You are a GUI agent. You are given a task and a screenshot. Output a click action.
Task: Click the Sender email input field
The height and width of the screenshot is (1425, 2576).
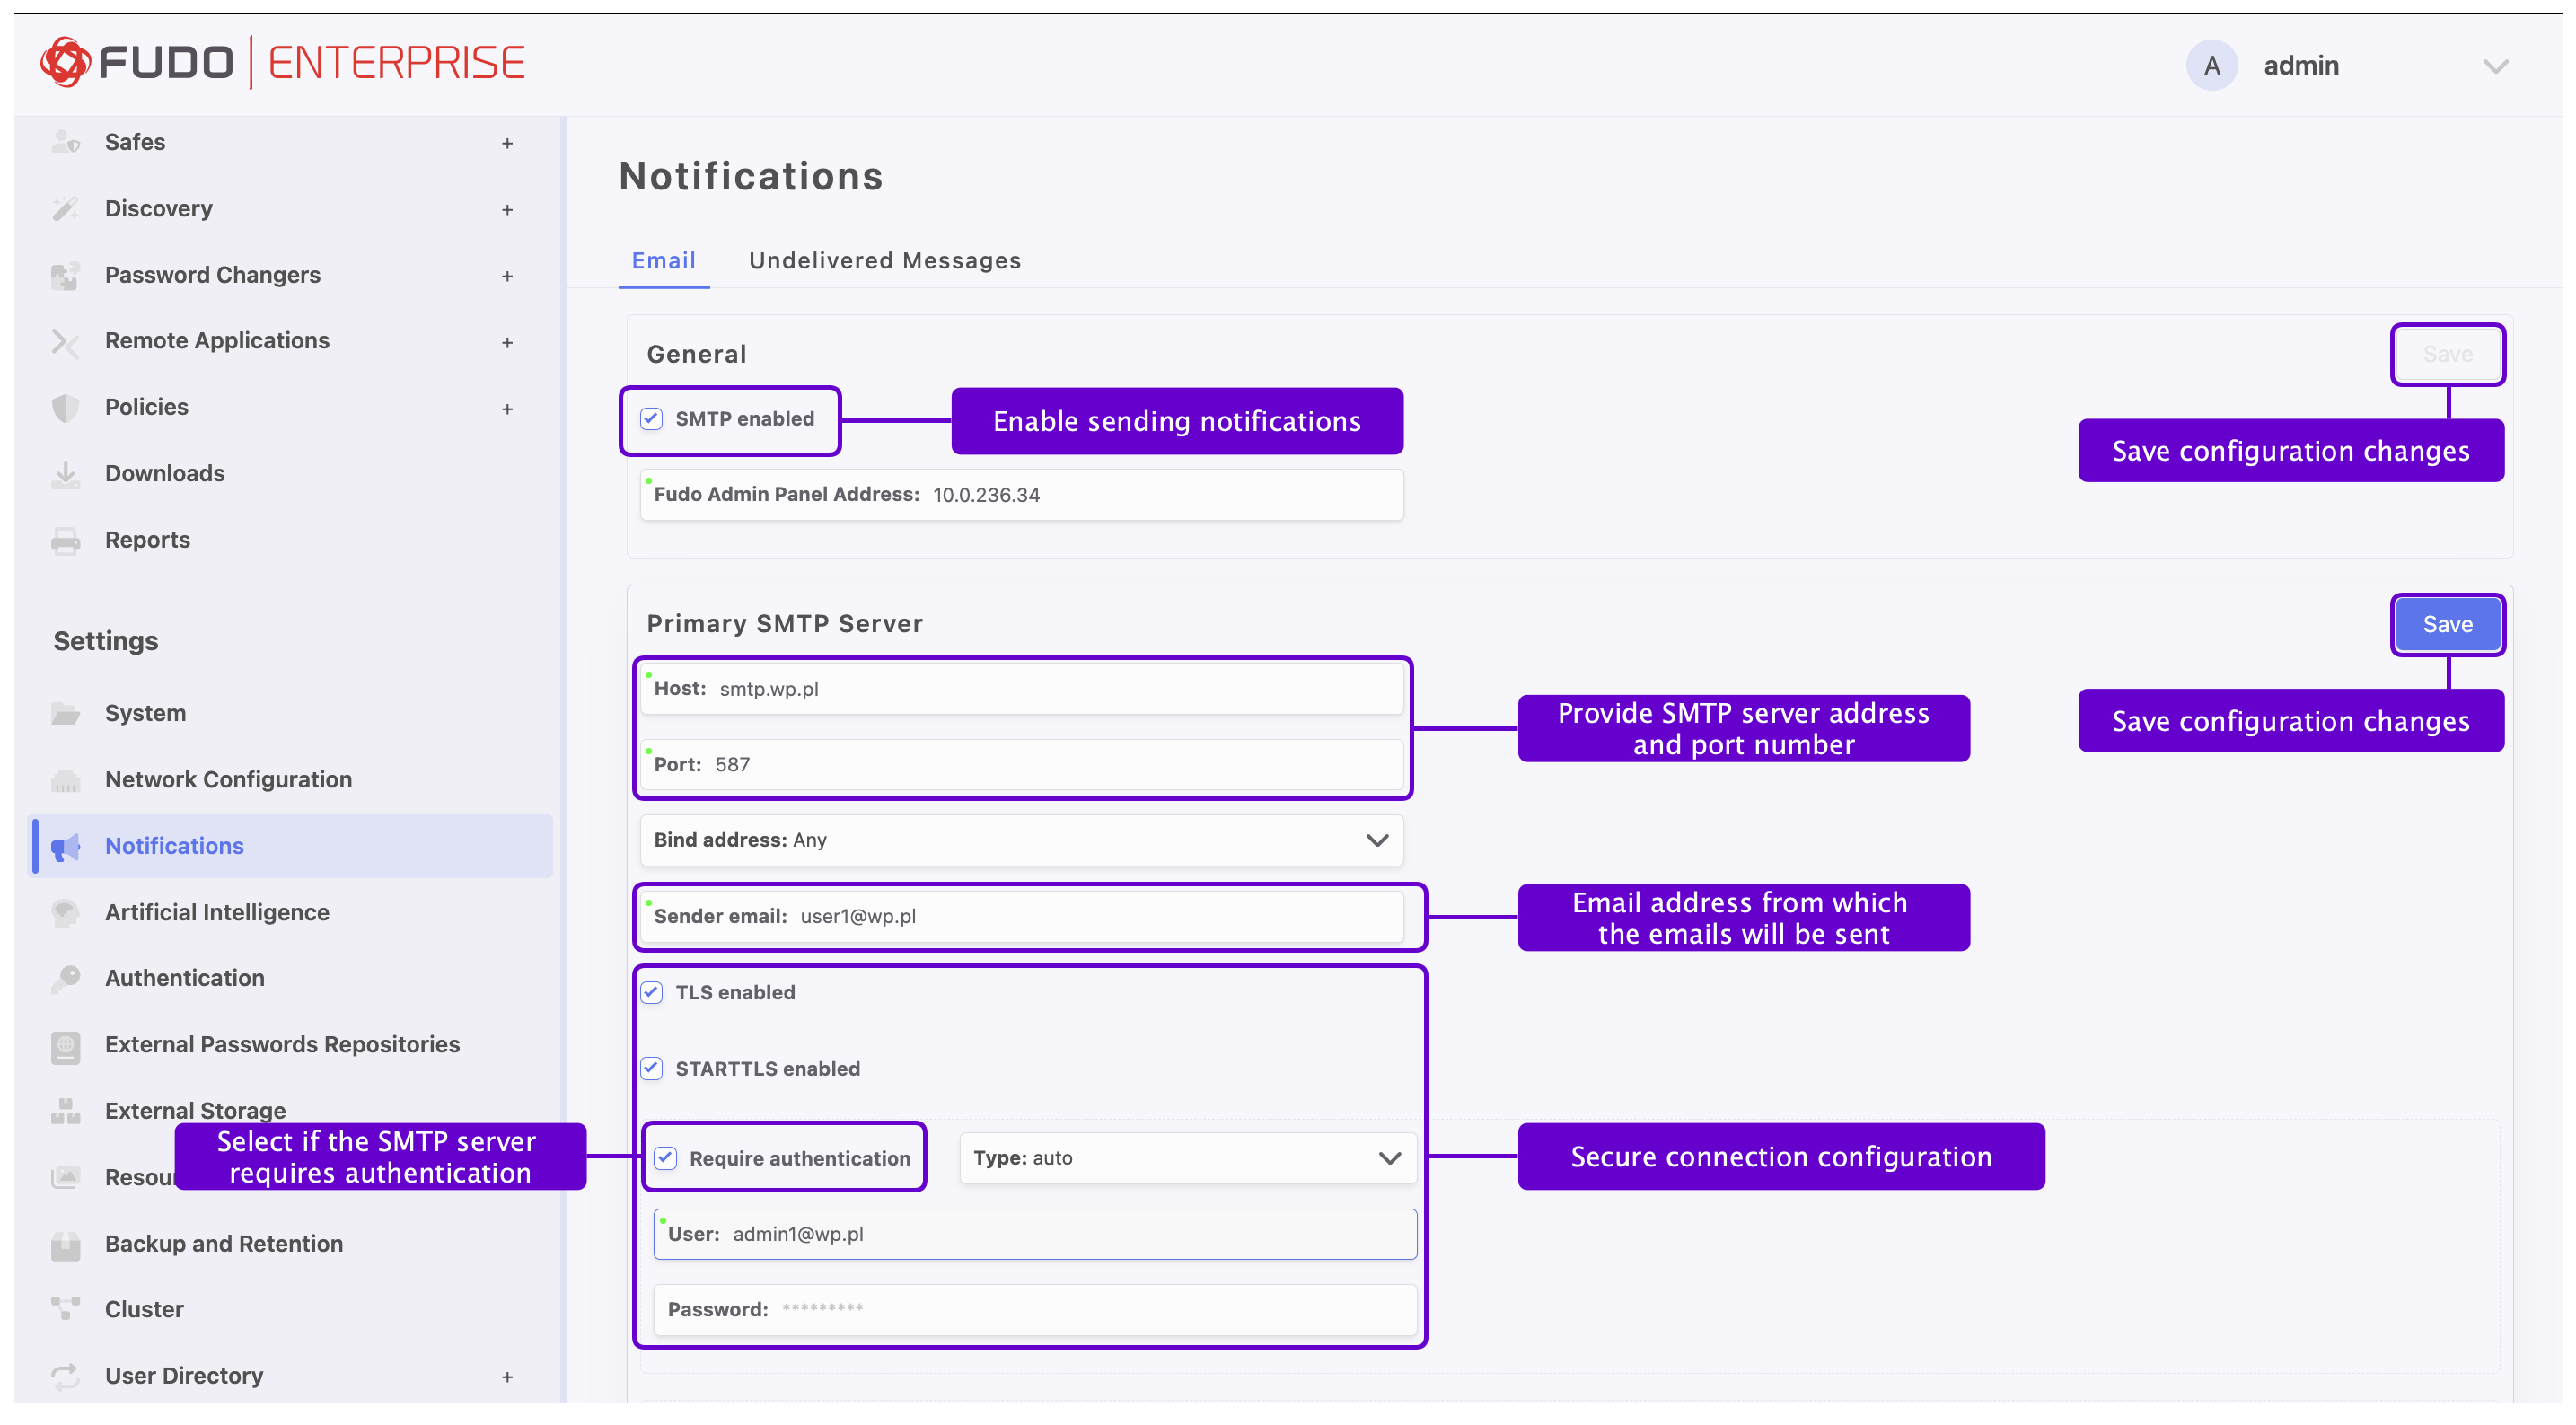point(1021,916)
